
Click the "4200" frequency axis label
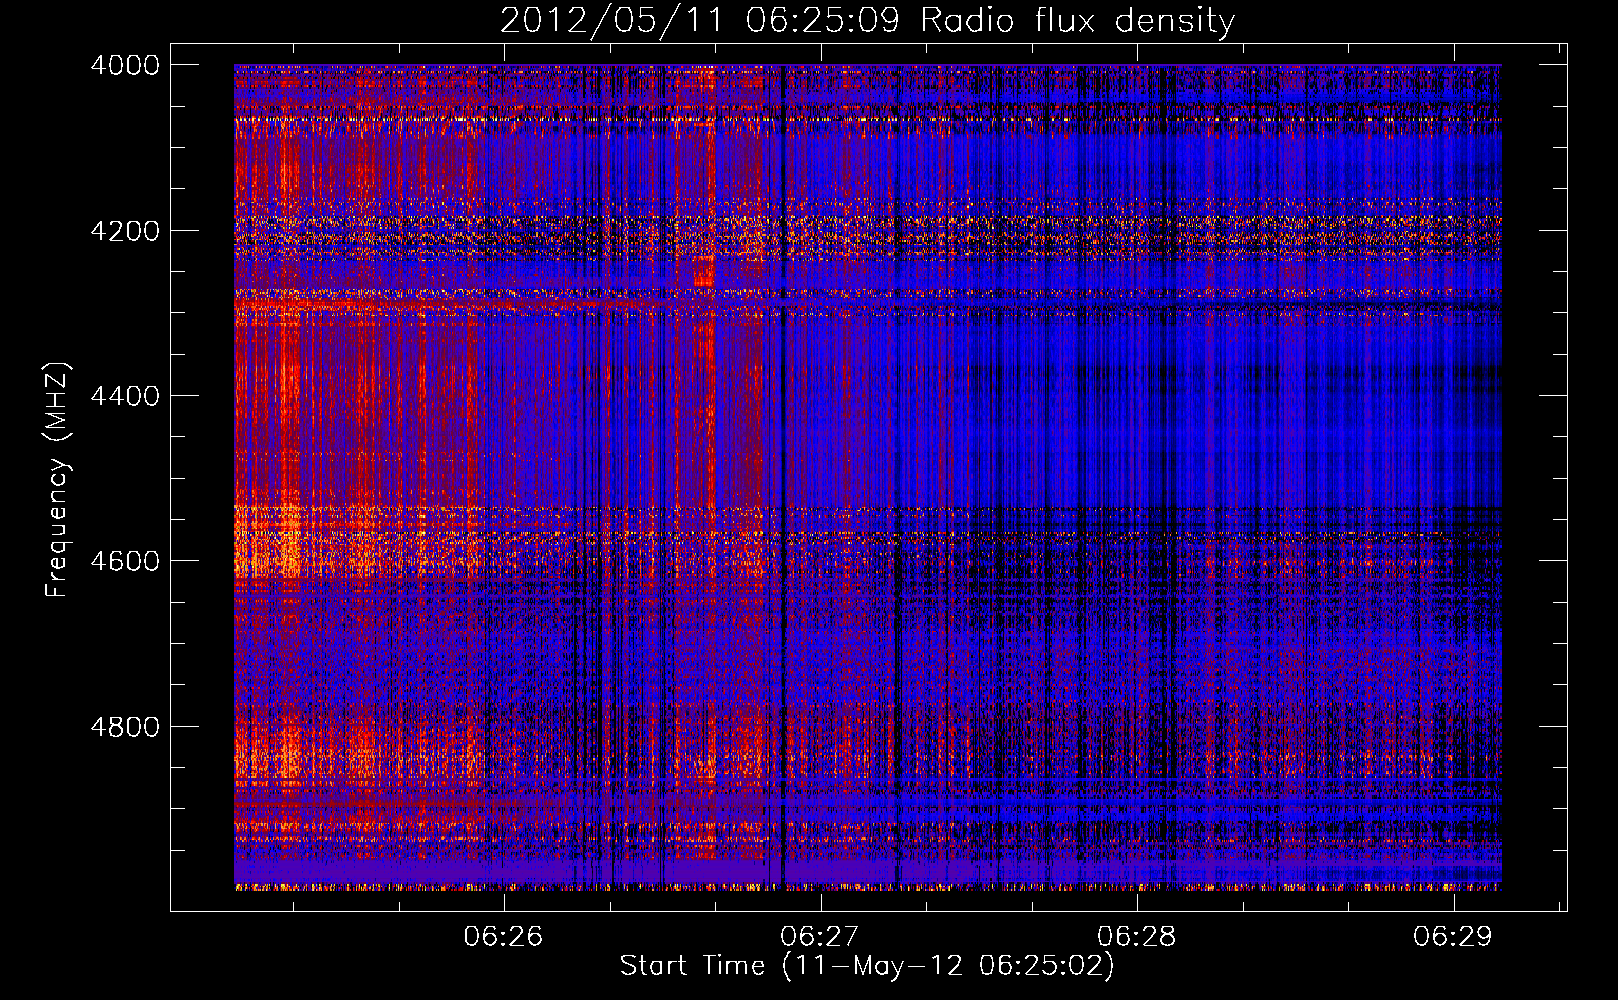pyautogui.click(x=125, y=230)
